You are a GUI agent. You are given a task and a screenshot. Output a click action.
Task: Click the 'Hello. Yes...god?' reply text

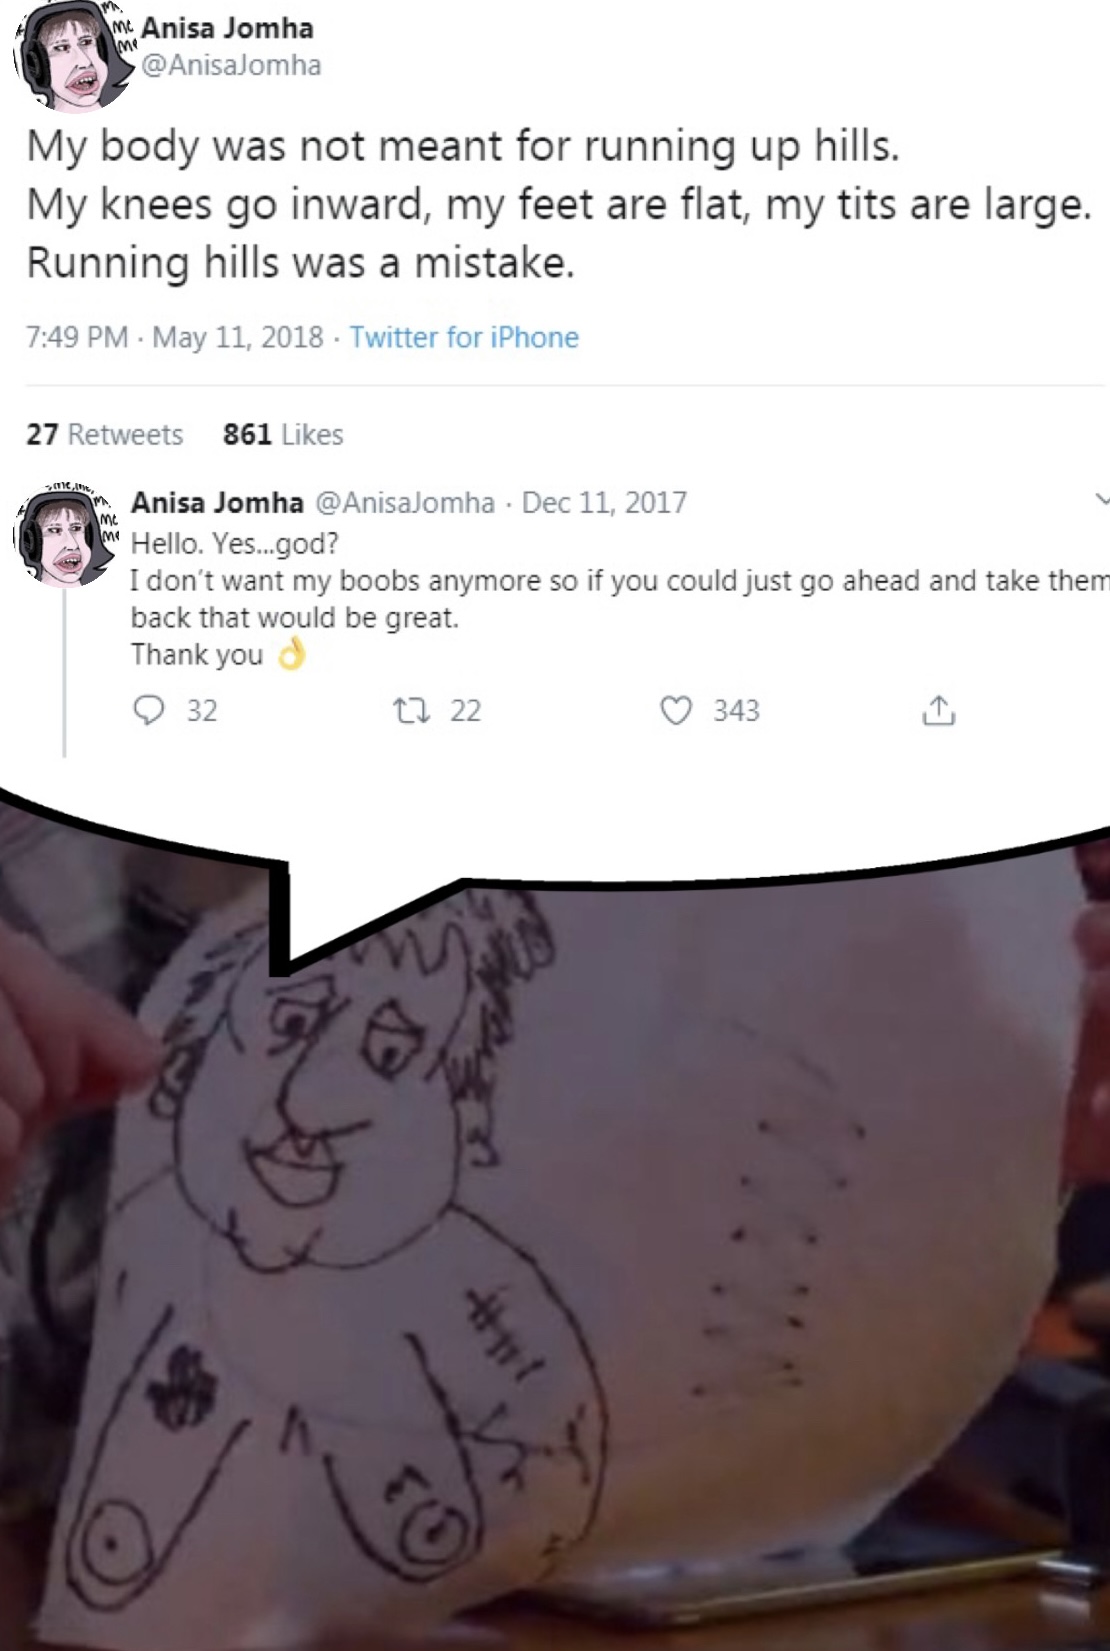coord(235,544)
